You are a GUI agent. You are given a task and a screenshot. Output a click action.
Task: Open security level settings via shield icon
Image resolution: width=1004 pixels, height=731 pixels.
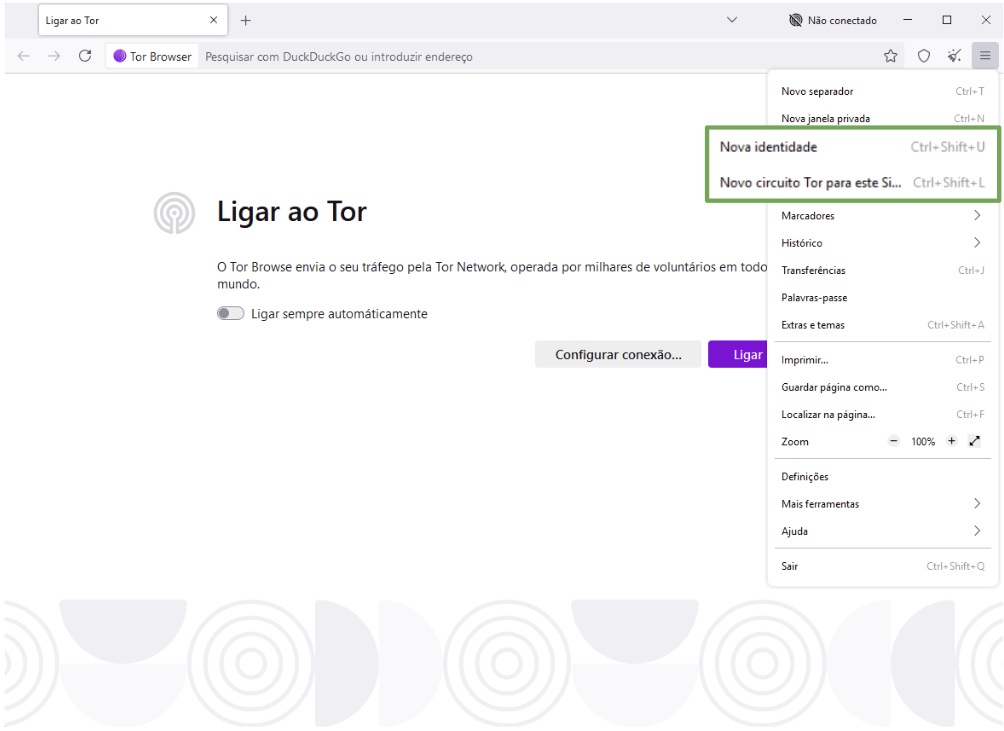pyautogui.click(x=923, y=56)
